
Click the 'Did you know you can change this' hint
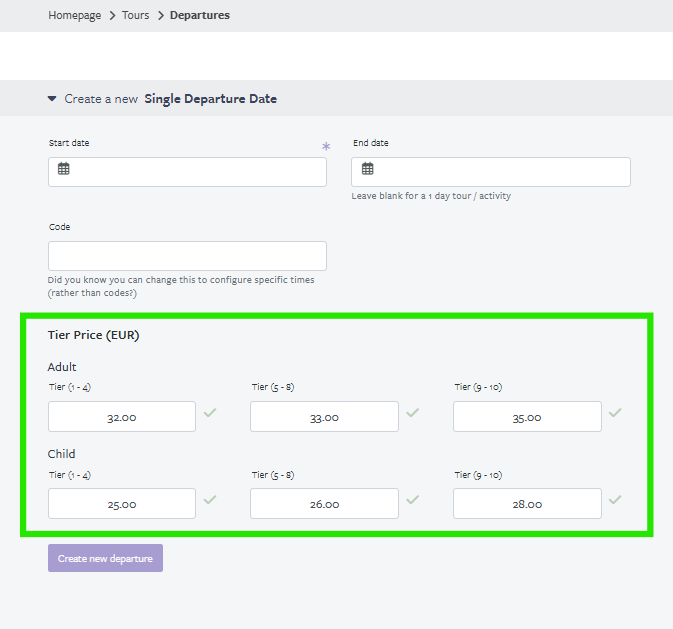[x=181, y=286]
